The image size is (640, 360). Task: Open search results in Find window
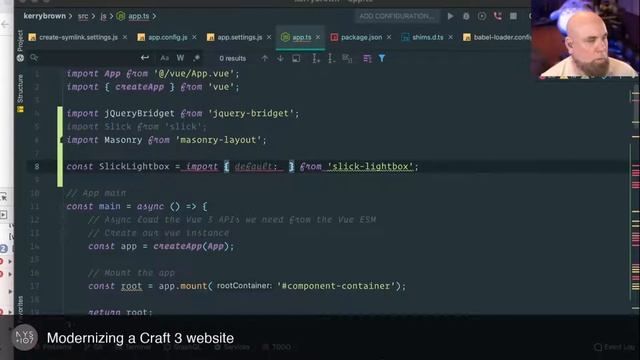pos(296,58)
